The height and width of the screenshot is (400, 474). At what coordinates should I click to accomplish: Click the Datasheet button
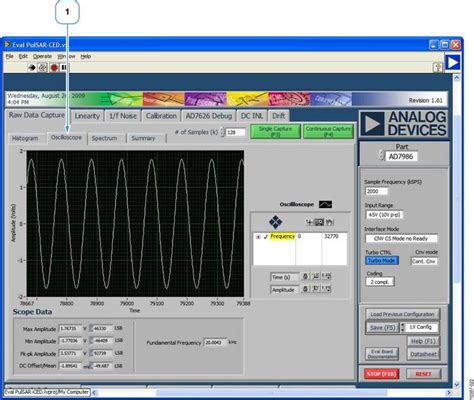tap(423, 354)
